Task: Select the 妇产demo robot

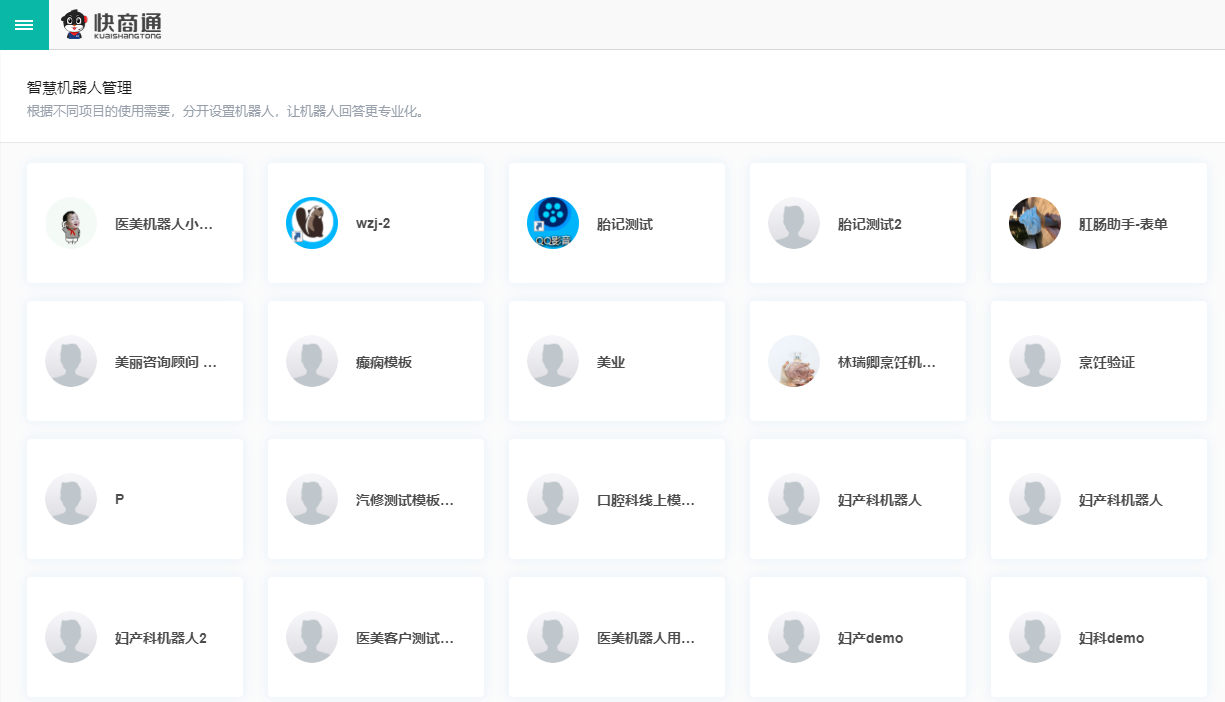Action: tap(858, 637)
